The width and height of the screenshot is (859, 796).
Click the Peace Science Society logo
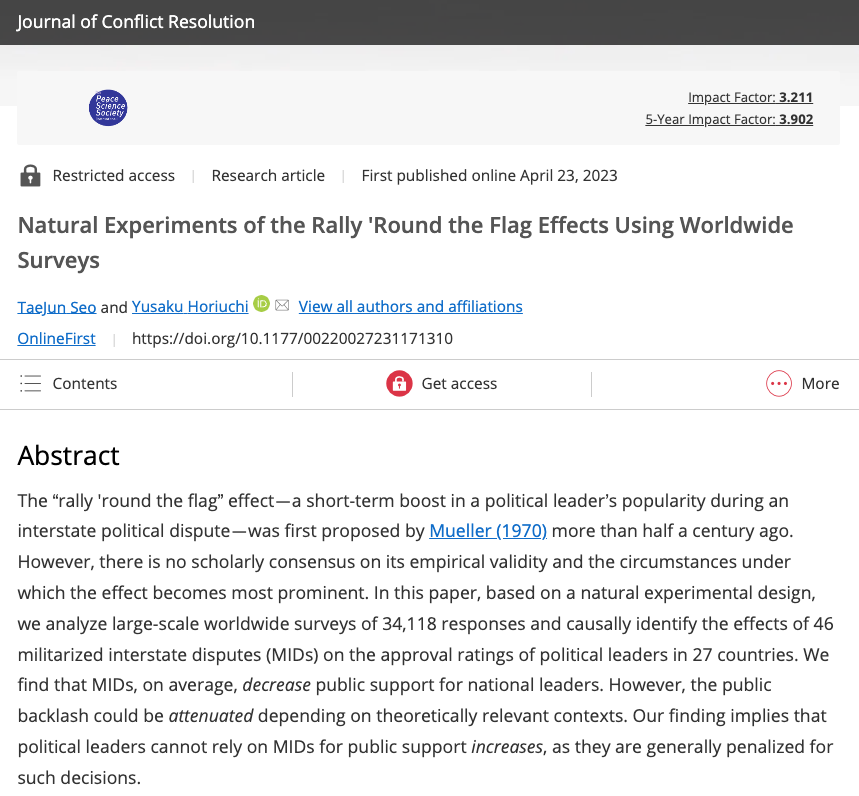108,108
